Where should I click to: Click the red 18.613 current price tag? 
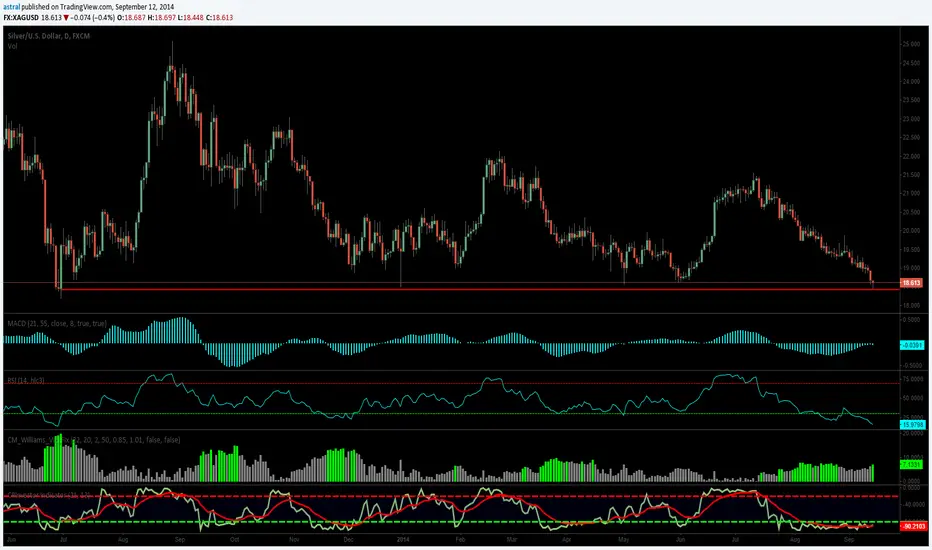point(911,283)
